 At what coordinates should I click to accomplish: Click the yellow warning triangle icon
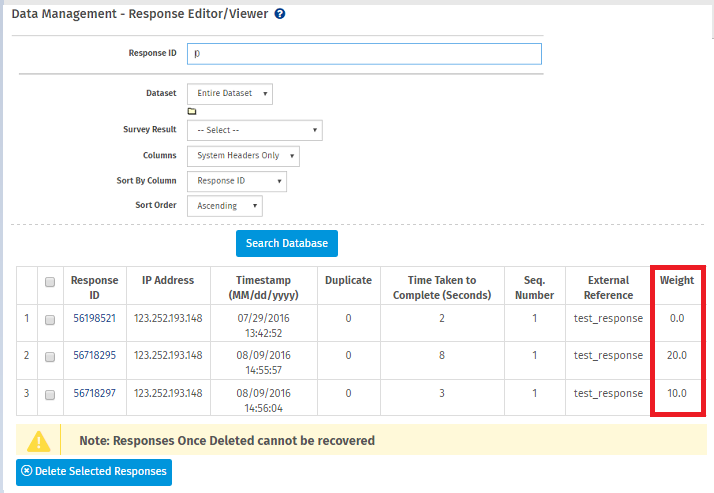pyautogui.click(x=38, y=440)
